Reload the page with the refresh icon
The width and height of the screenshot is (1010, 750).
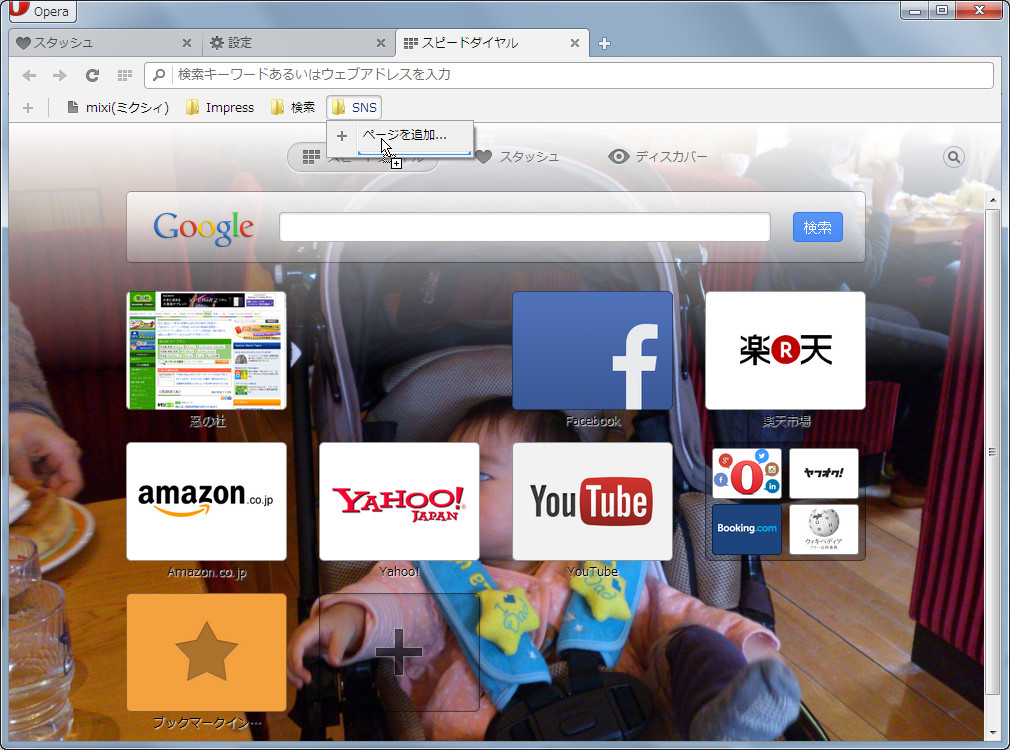(x=92, y=75)
